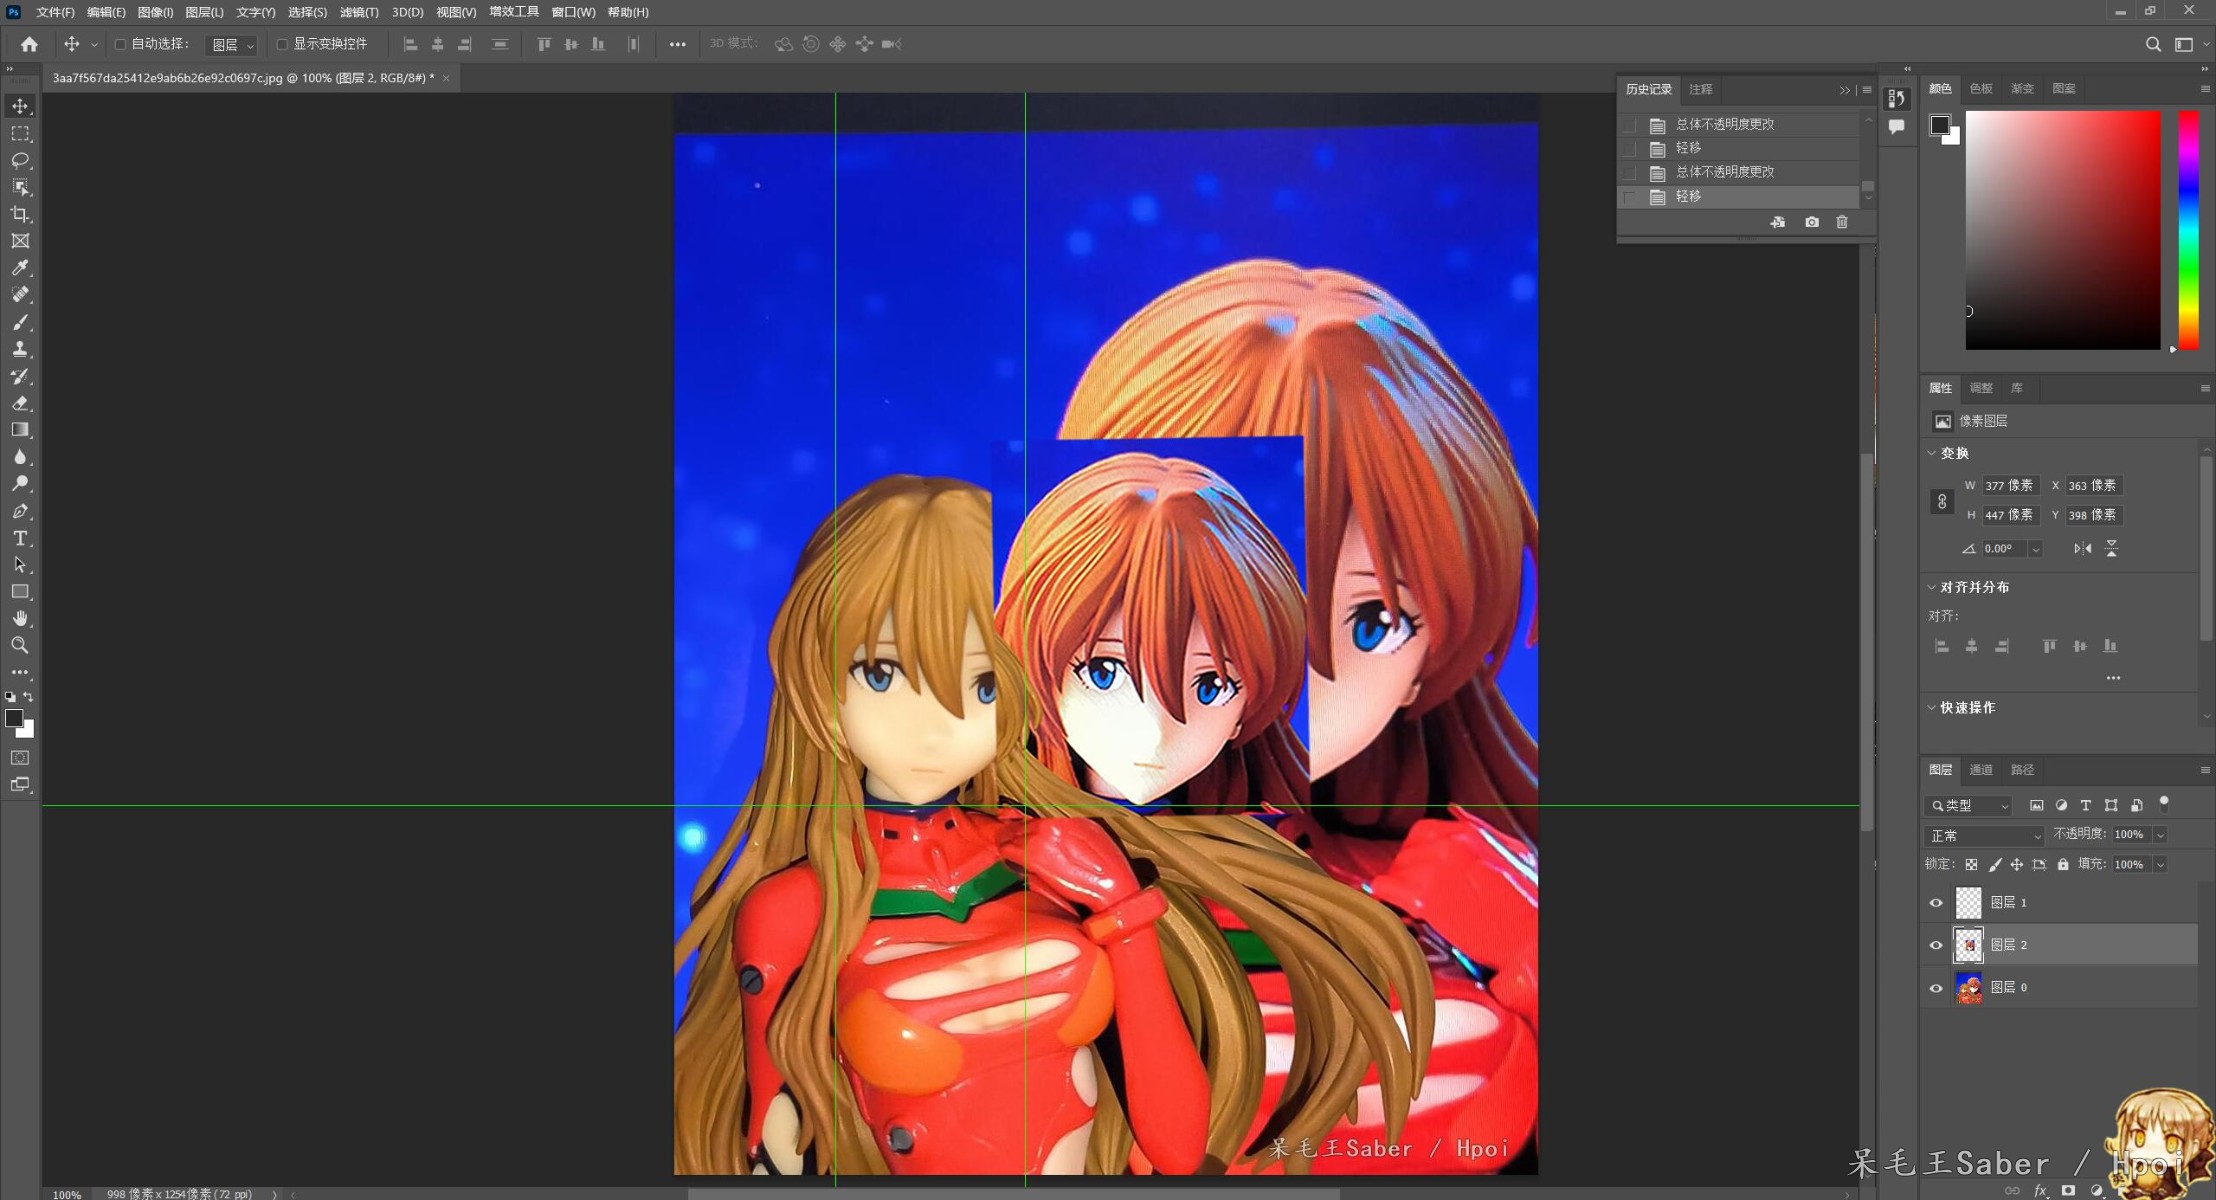Enable the 显示变换控件 checkbox
The image size is (2216, 1200).
tap(282, 44)
